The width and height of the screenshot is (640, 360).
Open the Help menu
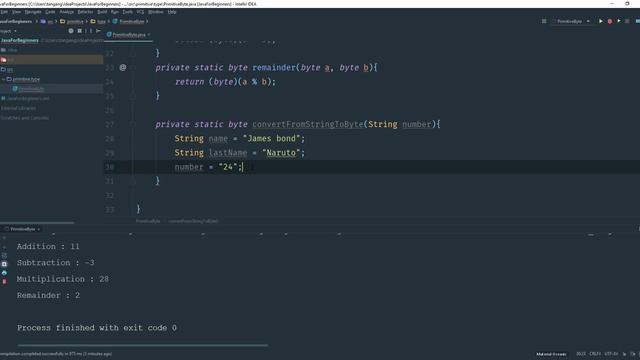pyautogui.click(x=172, y=12)
